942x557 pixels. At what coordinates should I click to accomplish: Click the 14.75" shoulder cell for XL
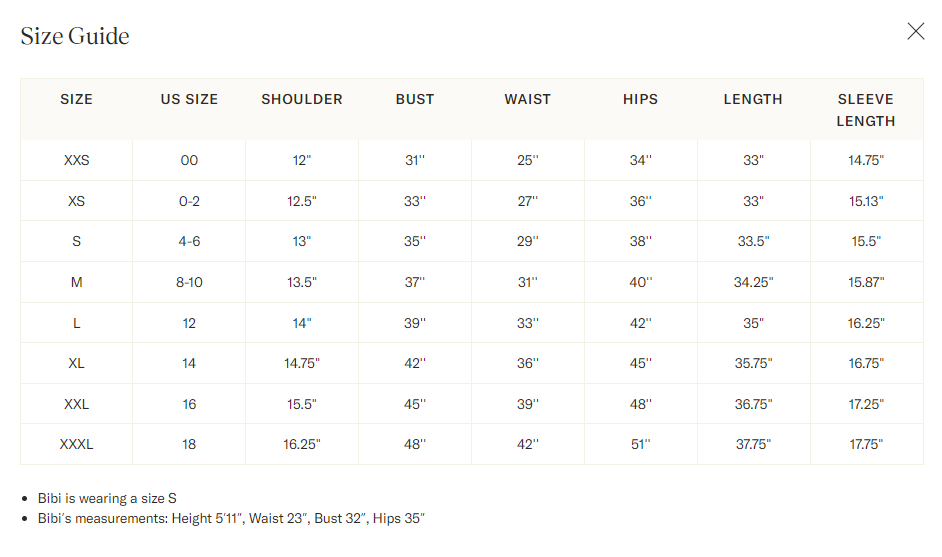[x=302, y=364]
